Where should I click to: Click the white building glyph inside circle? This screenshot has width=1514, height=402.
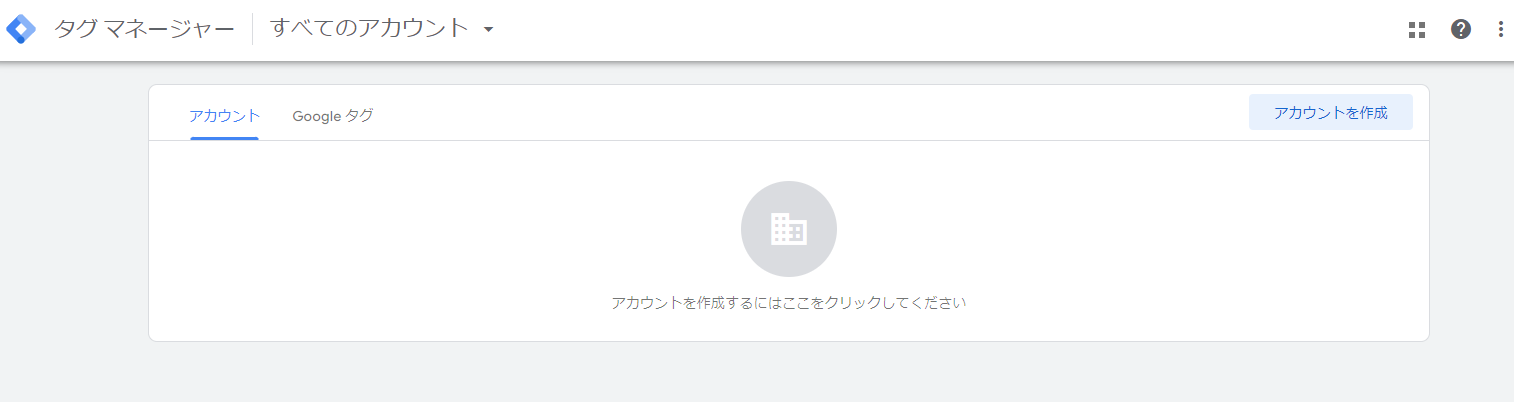coord(788,229)
